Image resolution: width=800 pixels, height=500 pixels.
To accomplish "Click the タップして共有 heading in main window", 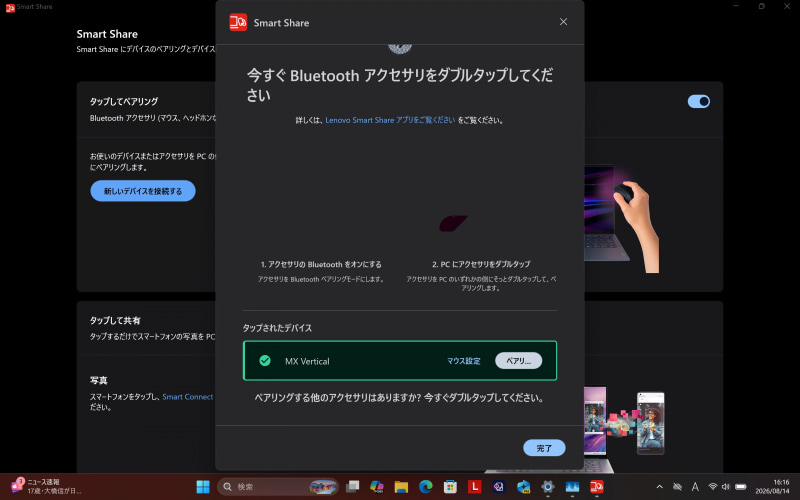I will (115, 320).
